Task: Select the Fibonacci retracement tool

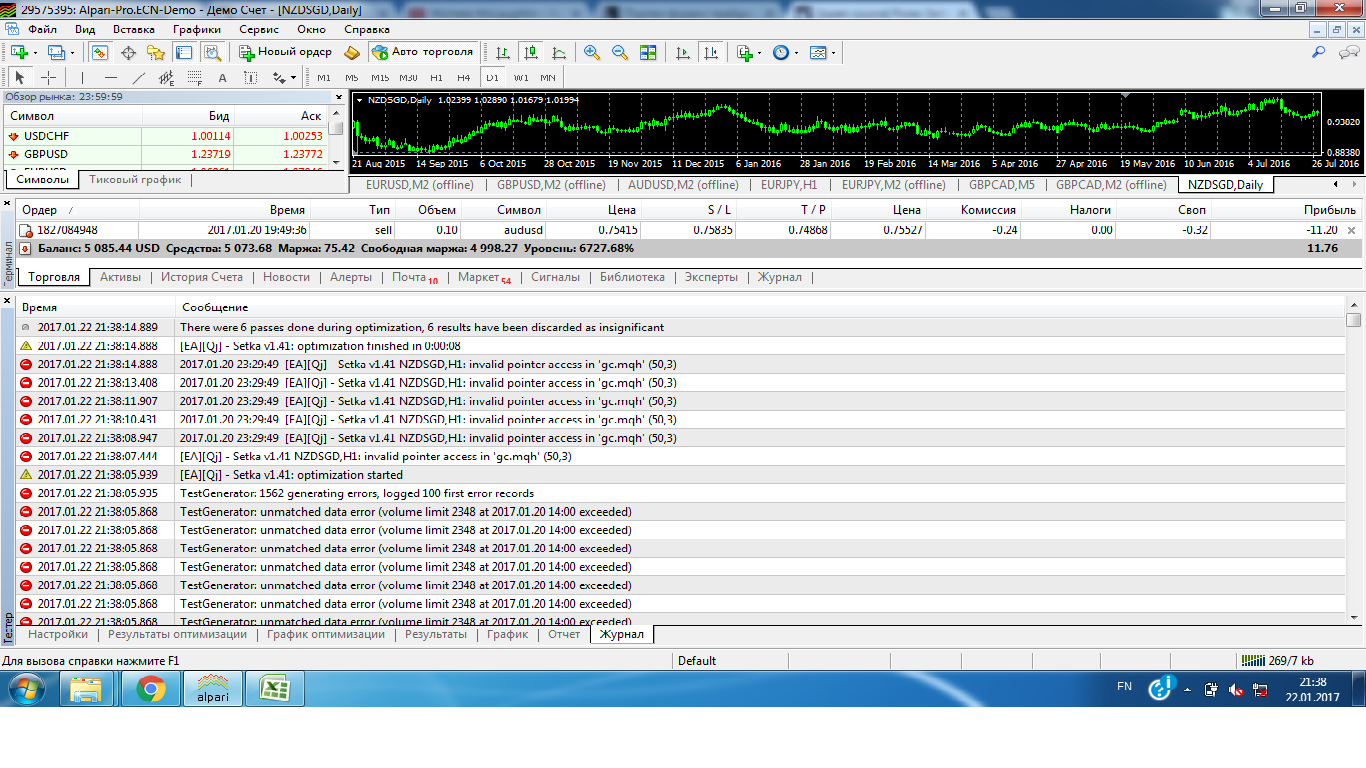Action: [x=194, y=77]
